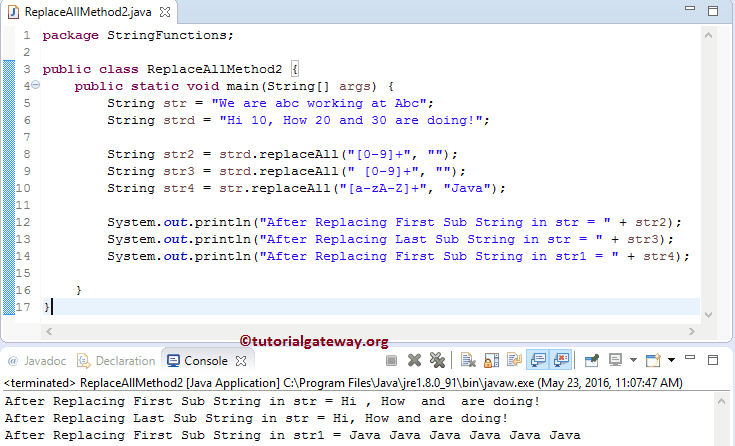Click Open Console icon
735x446 pixels.
coord(653,360)
